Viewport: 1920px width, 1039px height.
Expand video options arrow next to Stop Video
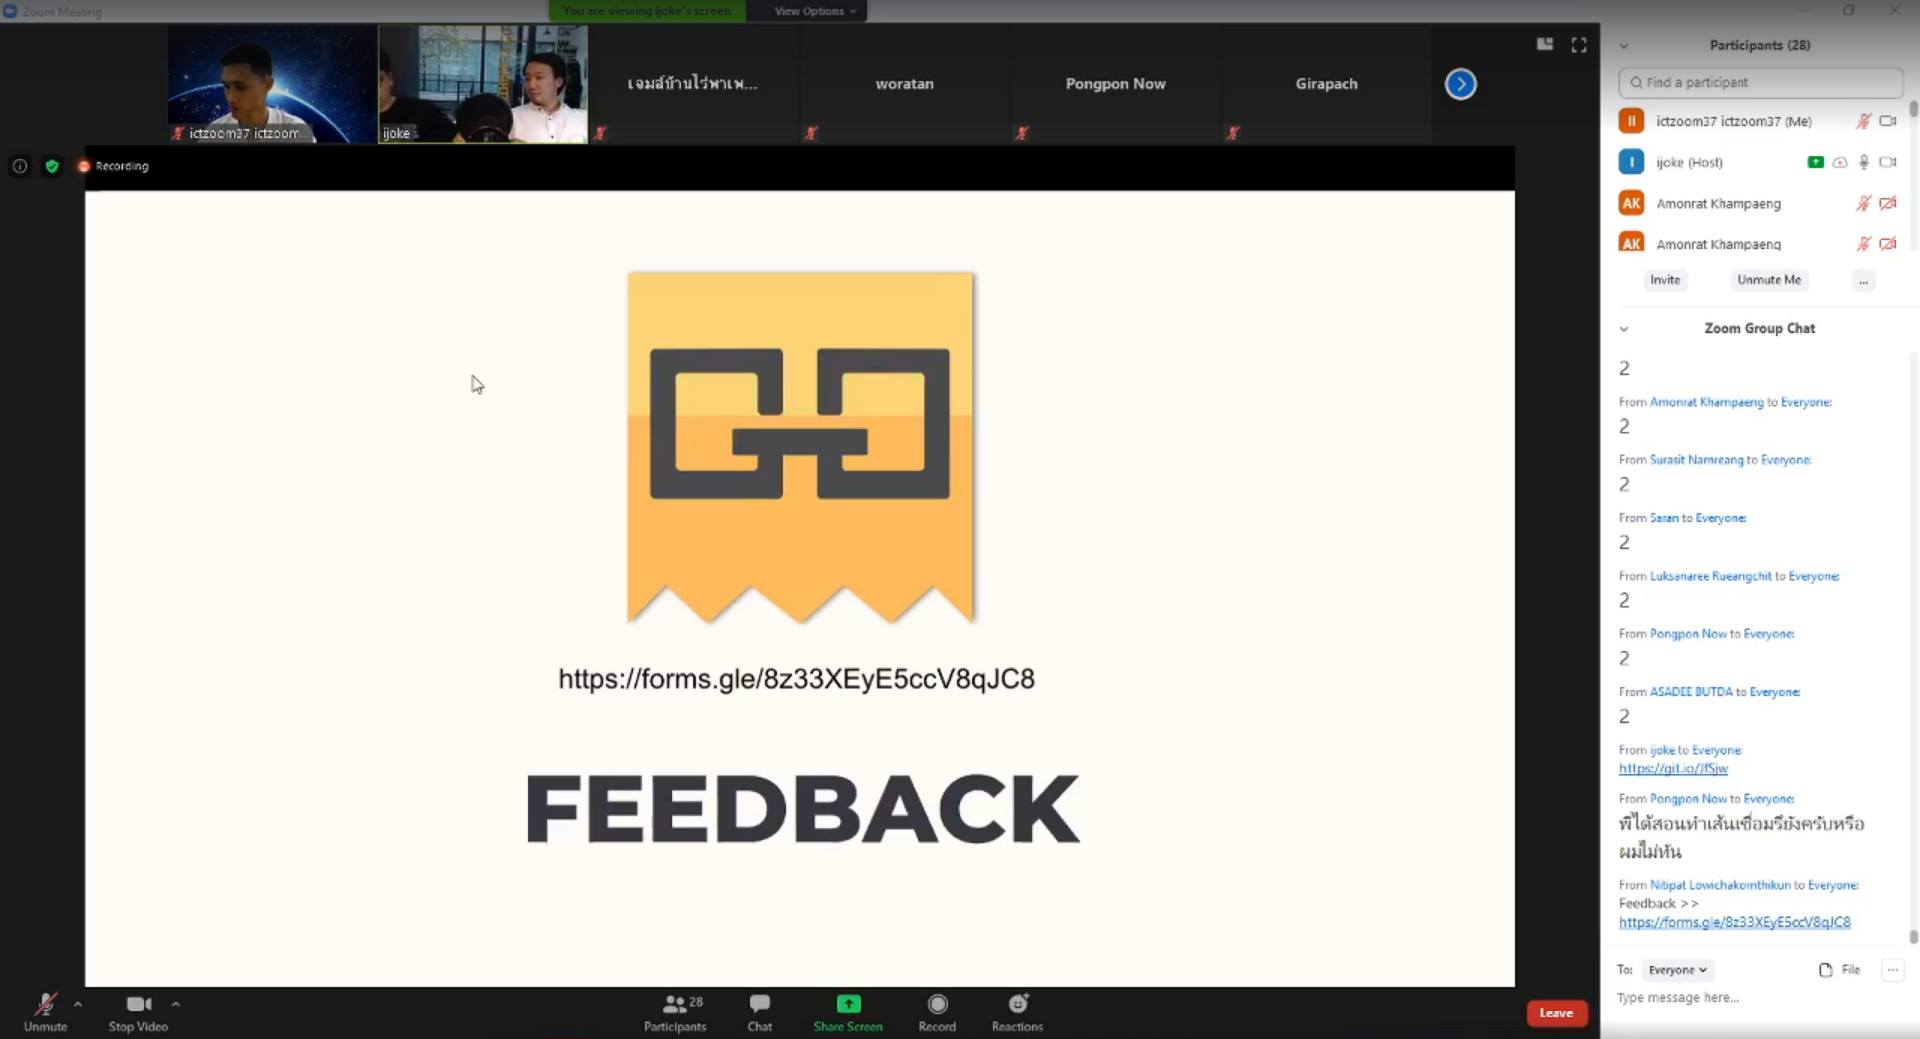[176, 1003]
